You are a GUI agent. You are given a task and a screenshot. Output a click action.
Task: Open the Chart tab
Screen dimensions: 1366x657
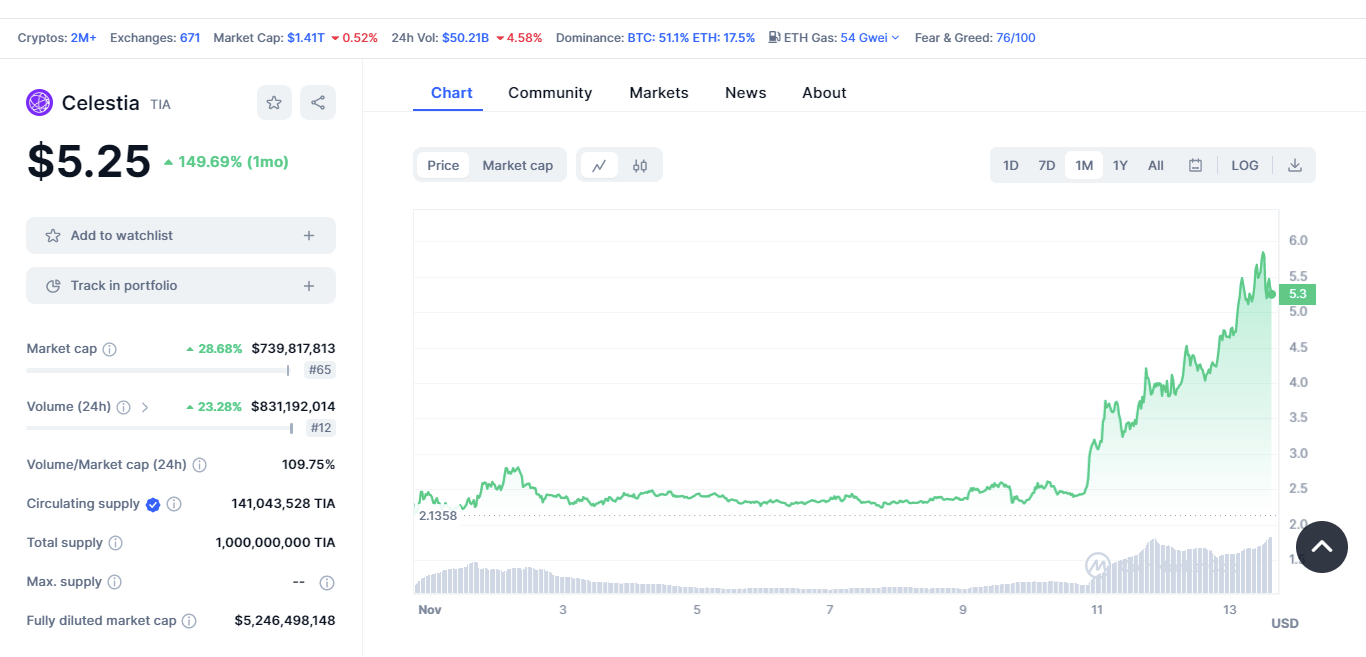point(452,93)
